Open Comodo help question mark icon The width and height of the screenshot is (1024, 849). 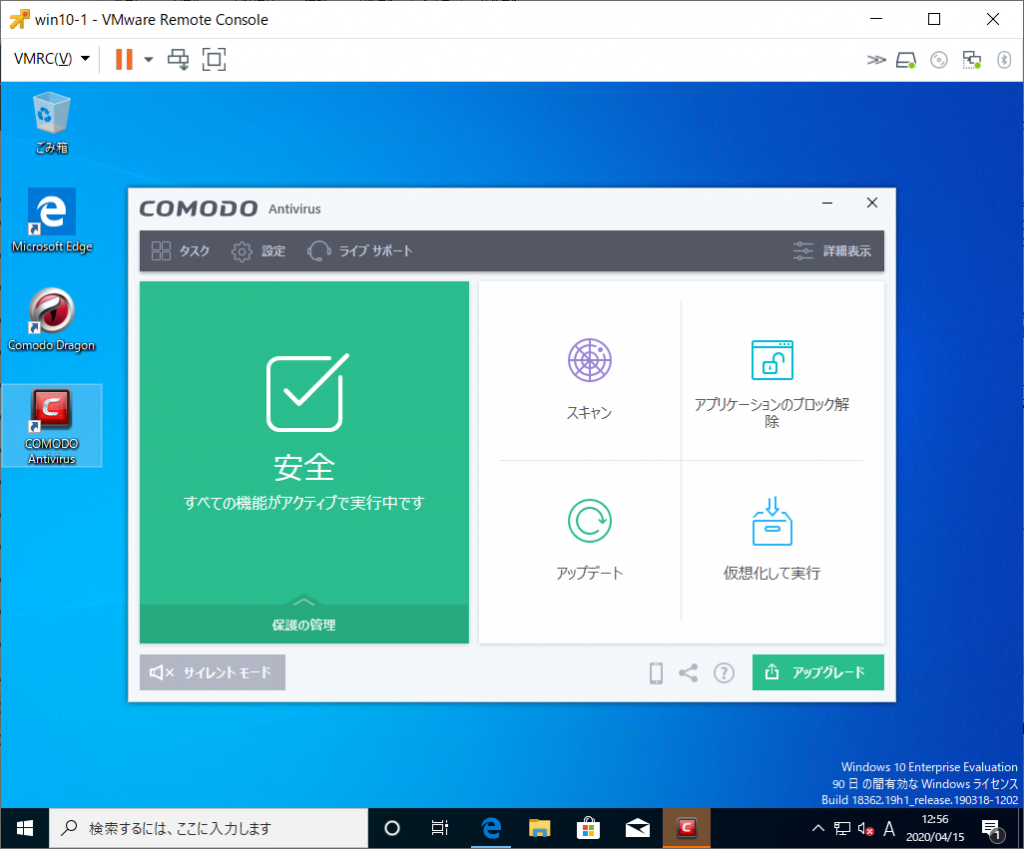pyautogui.click(x=724, y=673)
